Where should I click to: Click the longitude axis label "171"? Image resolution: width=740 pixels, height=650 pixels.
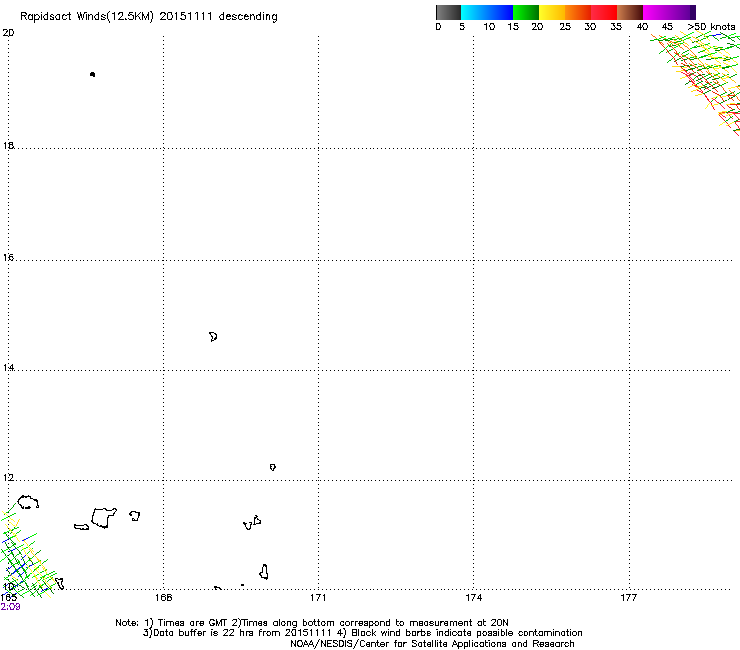(318, 598)
